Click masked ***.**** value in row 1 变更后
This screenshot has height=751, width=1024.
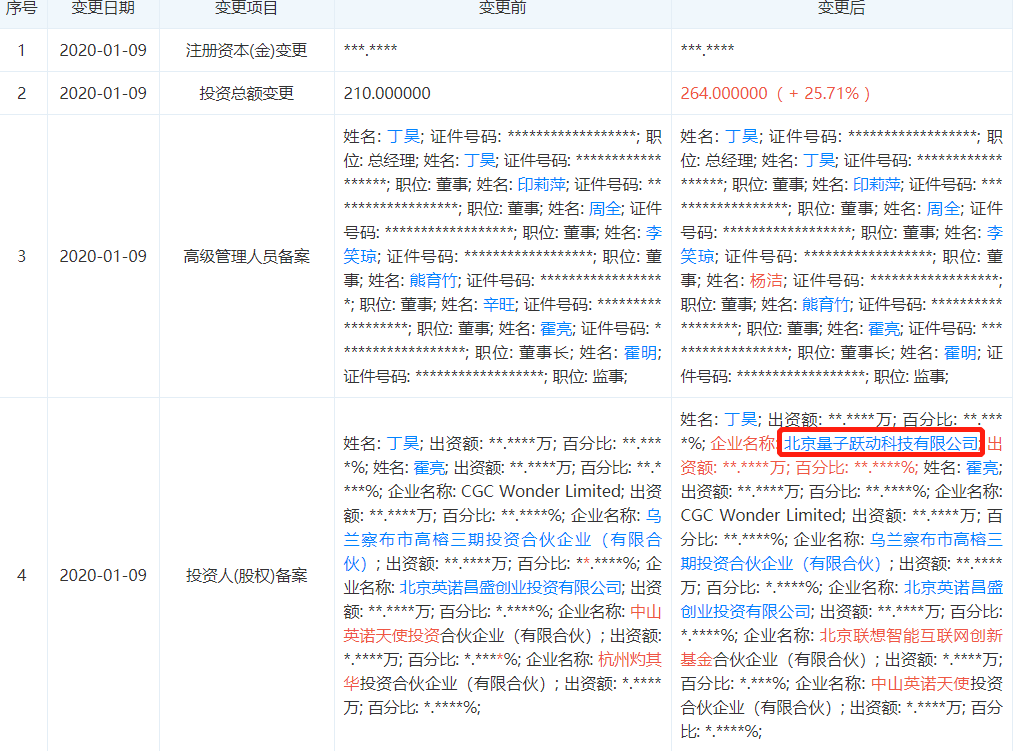707,49
